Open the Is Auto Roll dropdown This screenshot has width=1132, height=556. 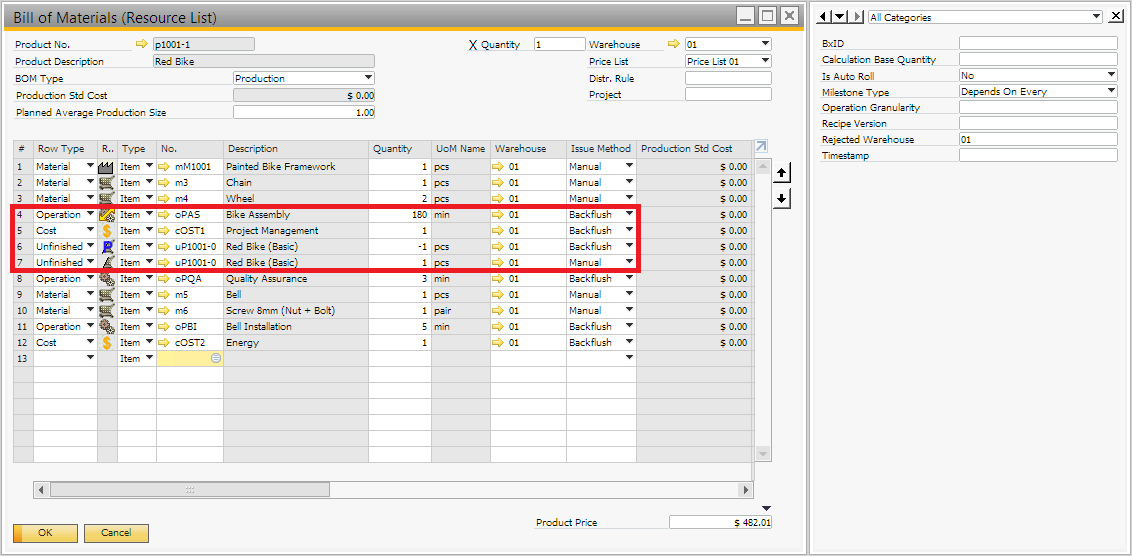1111,76
